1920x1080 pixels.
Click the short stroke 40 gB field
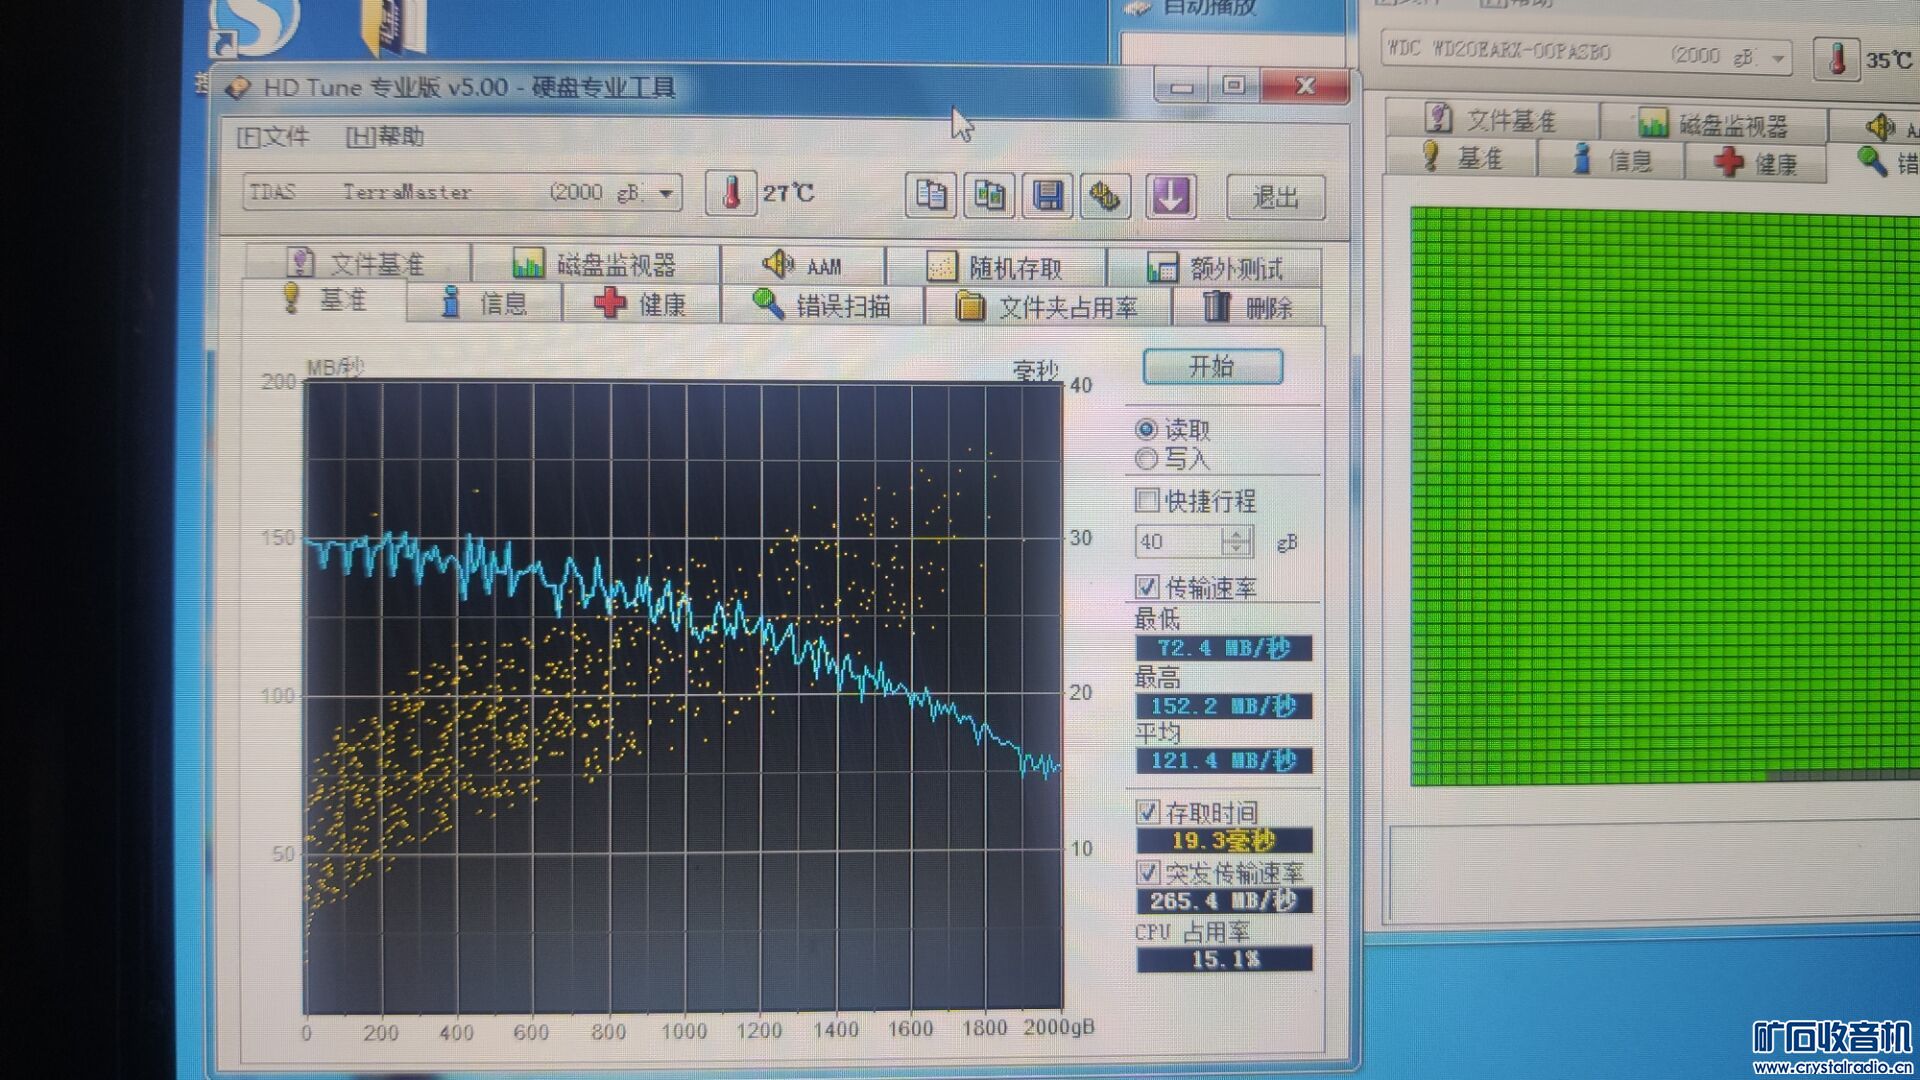coord(1179,541)
